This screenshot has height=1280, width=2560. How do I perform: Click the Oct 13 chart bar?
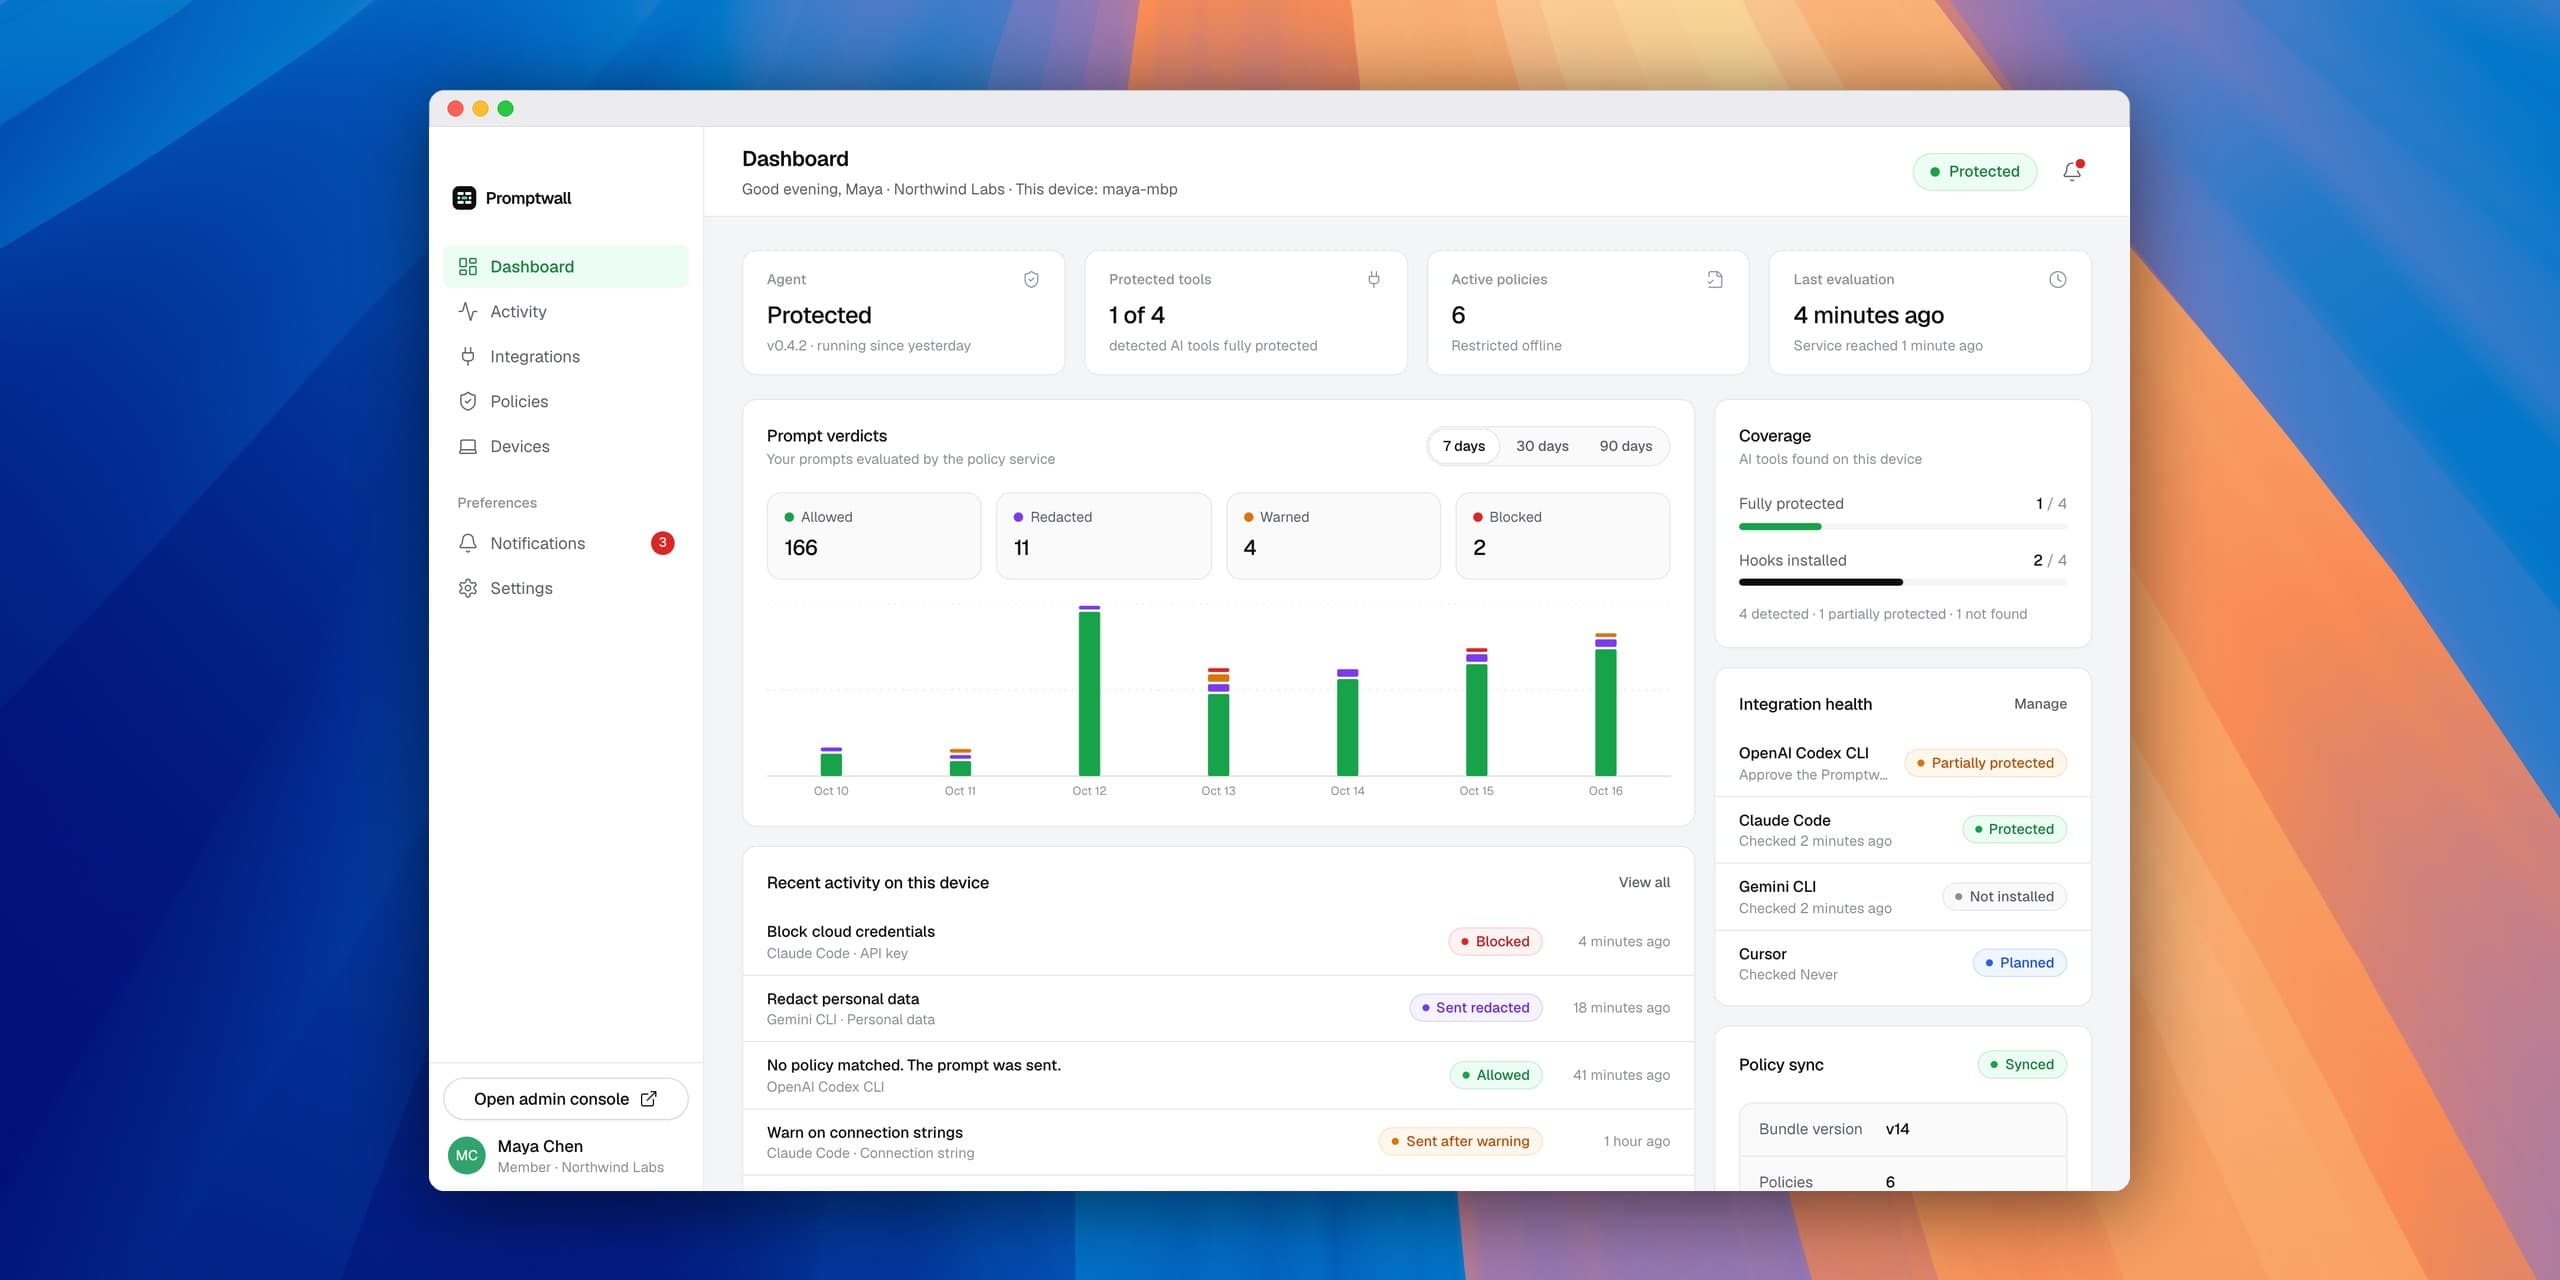coord(1218,721)
